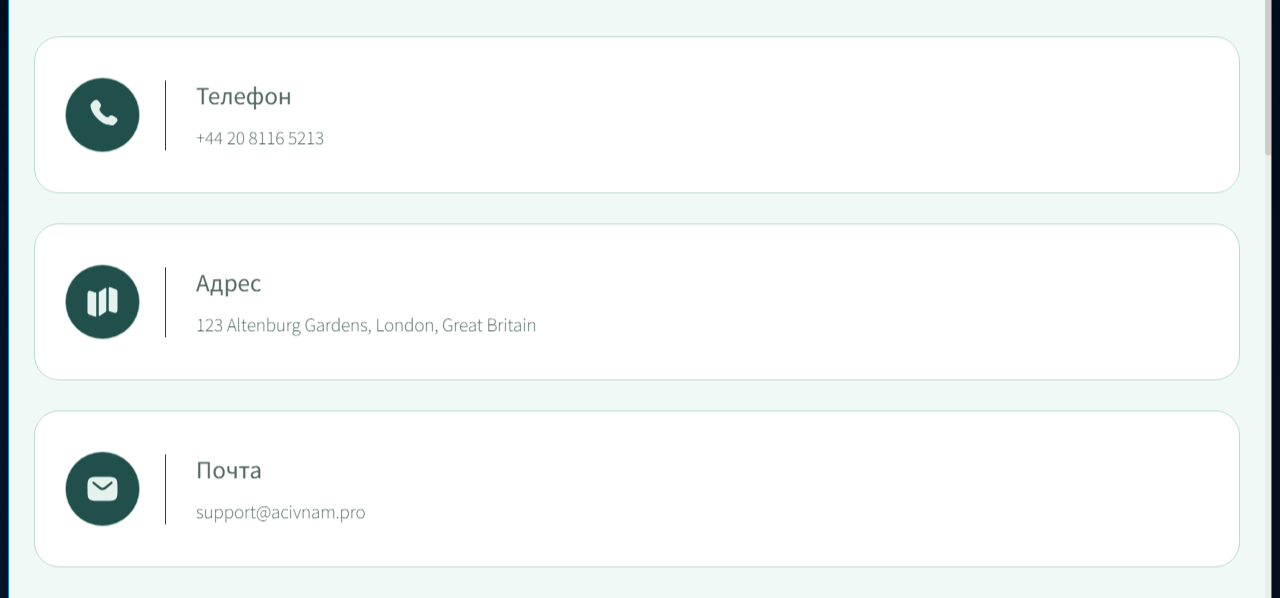Click the gap between Телефон and Адрес cards
1280x598 pixels.
click(640, 208)
